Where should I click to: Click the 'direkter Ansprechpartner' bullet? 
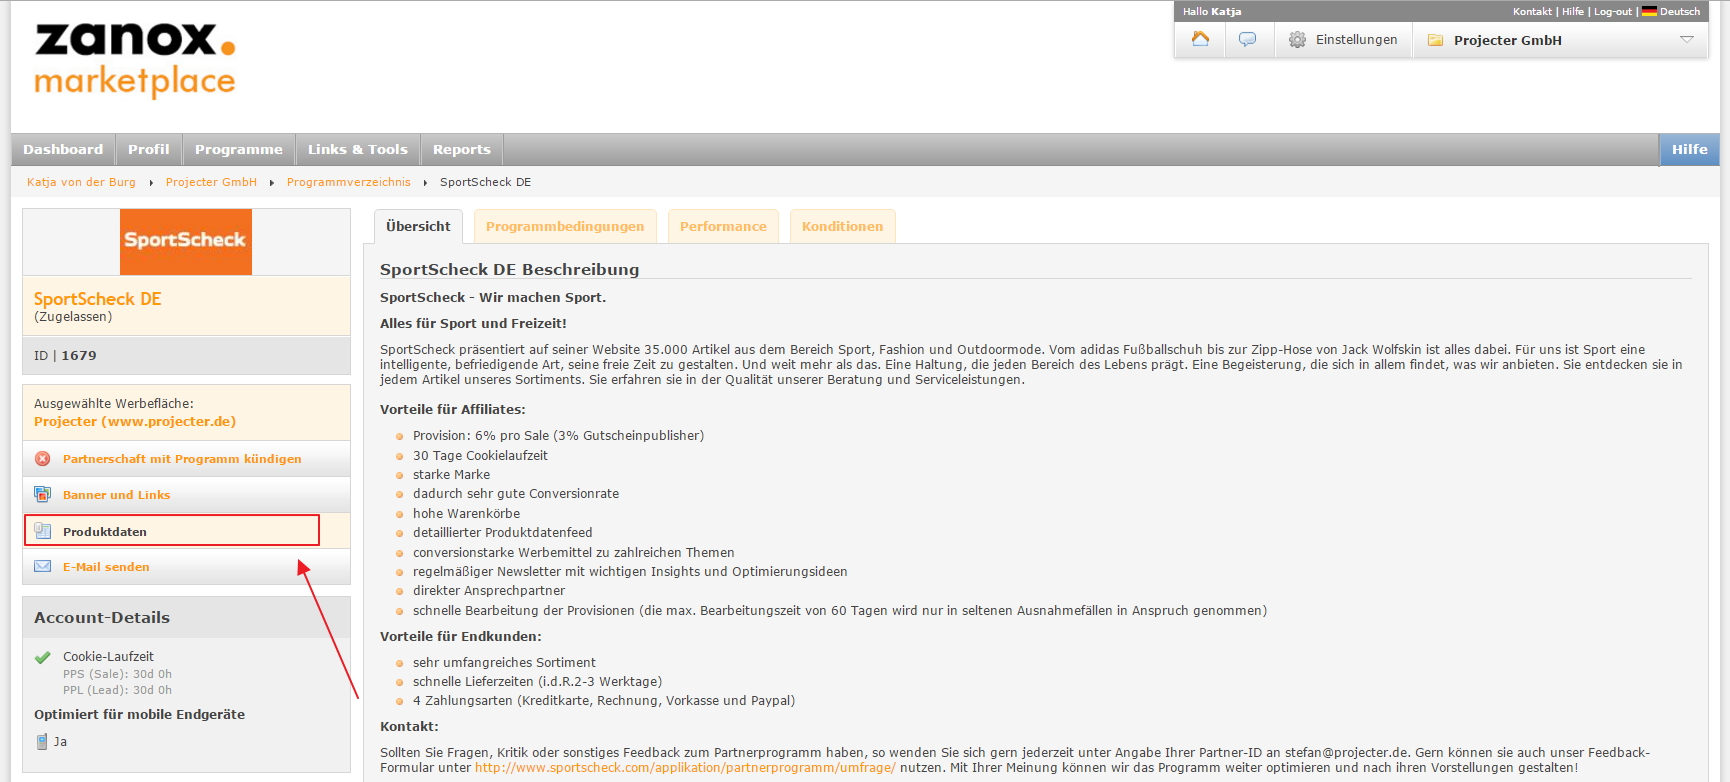coord(488,591)
